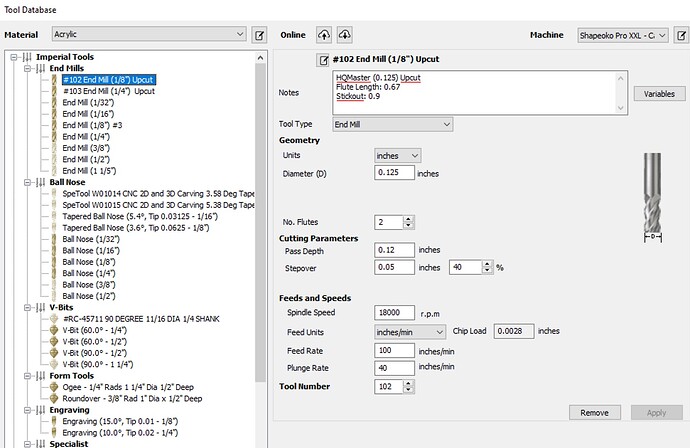Screen dimensions: 690x448
Task: Increase the Stepover percentage
Action: coord(487,264)
